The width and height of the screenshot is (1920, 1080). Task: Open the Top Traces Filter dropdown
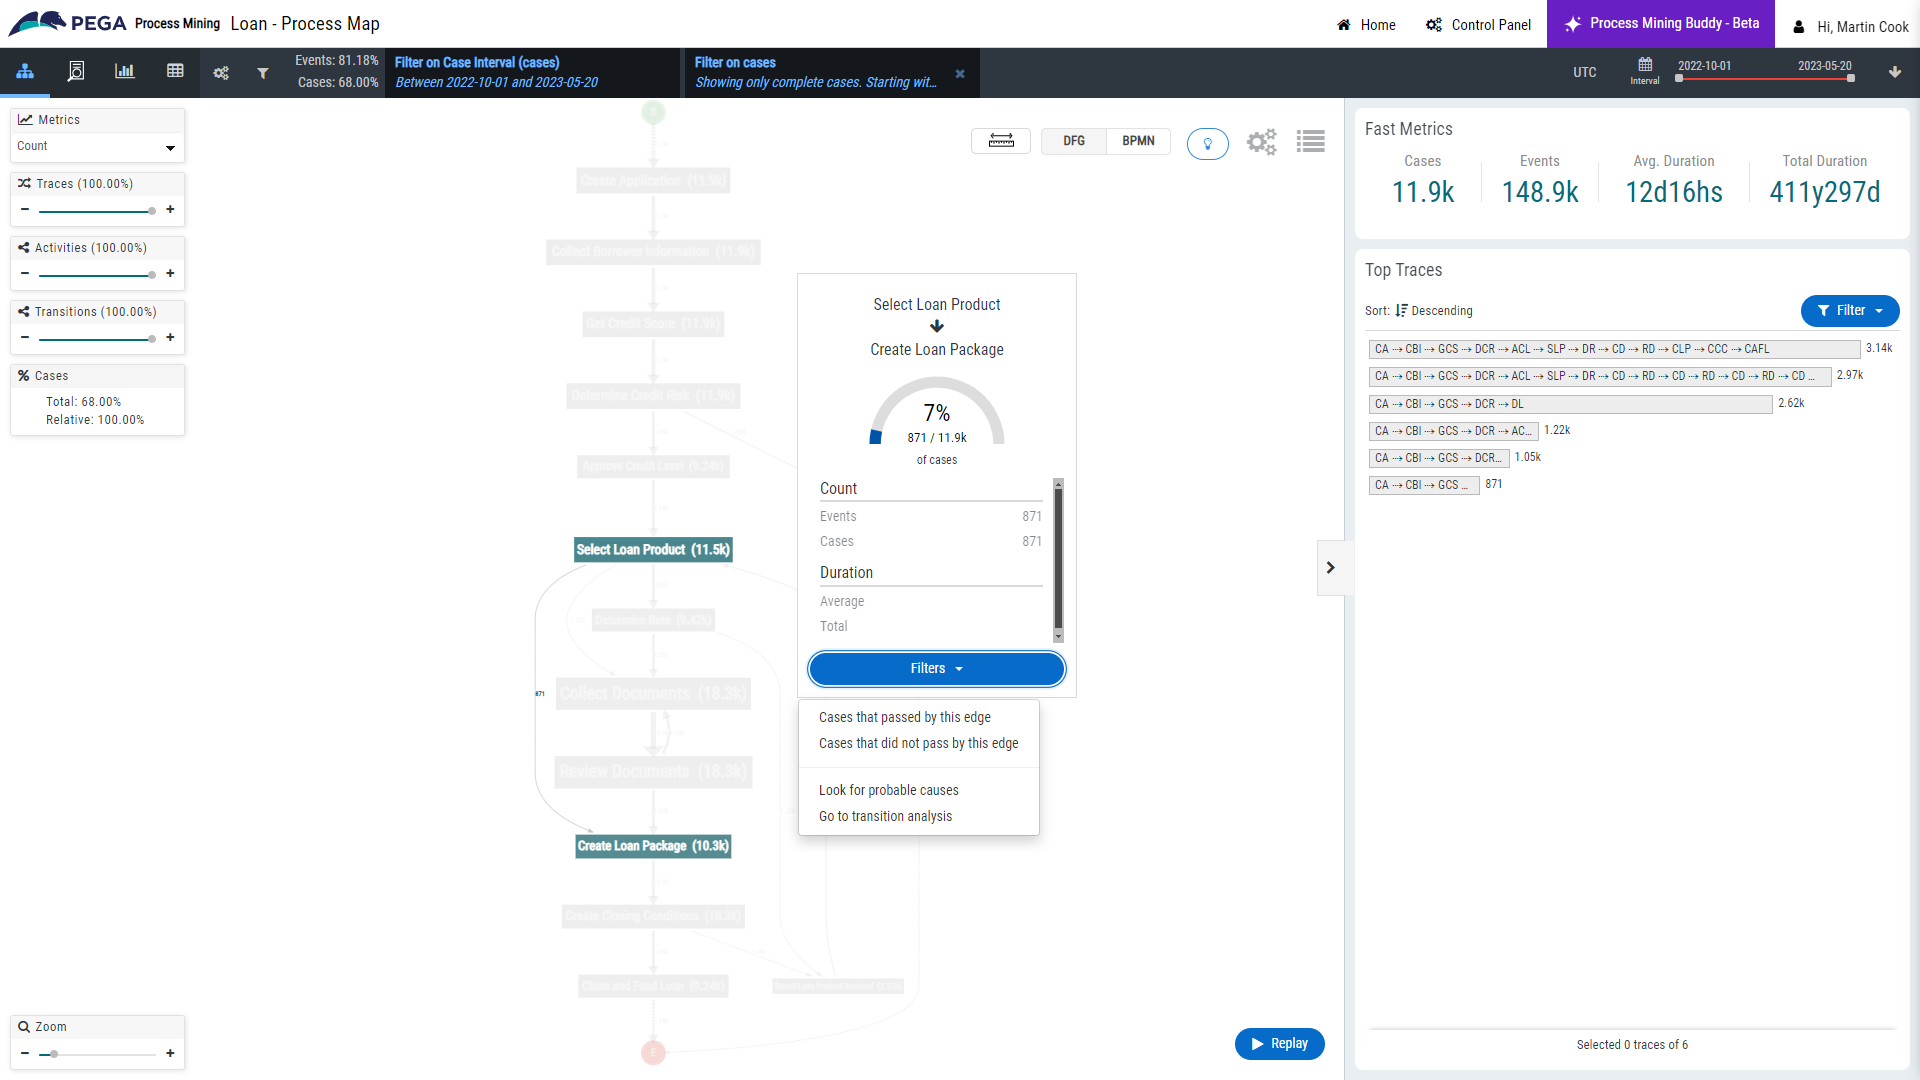(1850, 311)
